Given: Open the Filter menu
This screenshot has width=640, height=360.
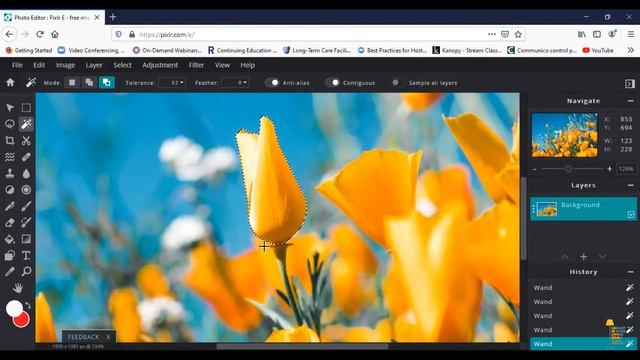Looking at the screenshot, I should click(x=196, y=65).
